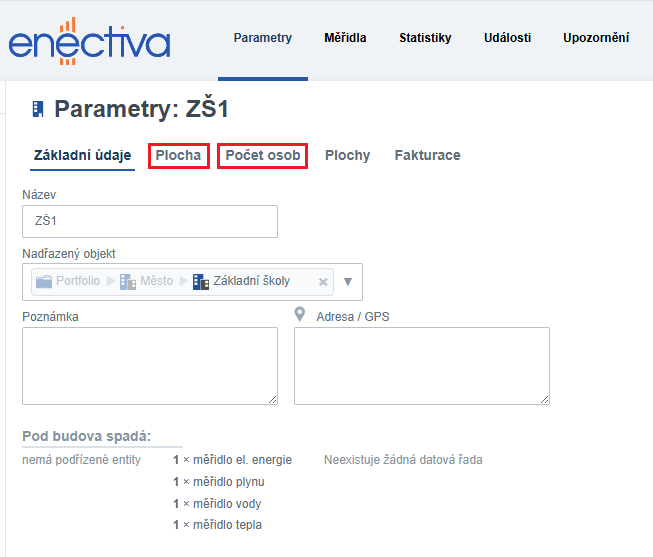This screenshot has height=557, width=653.
Task: Go to the Statistiky section
Action: 425,38
